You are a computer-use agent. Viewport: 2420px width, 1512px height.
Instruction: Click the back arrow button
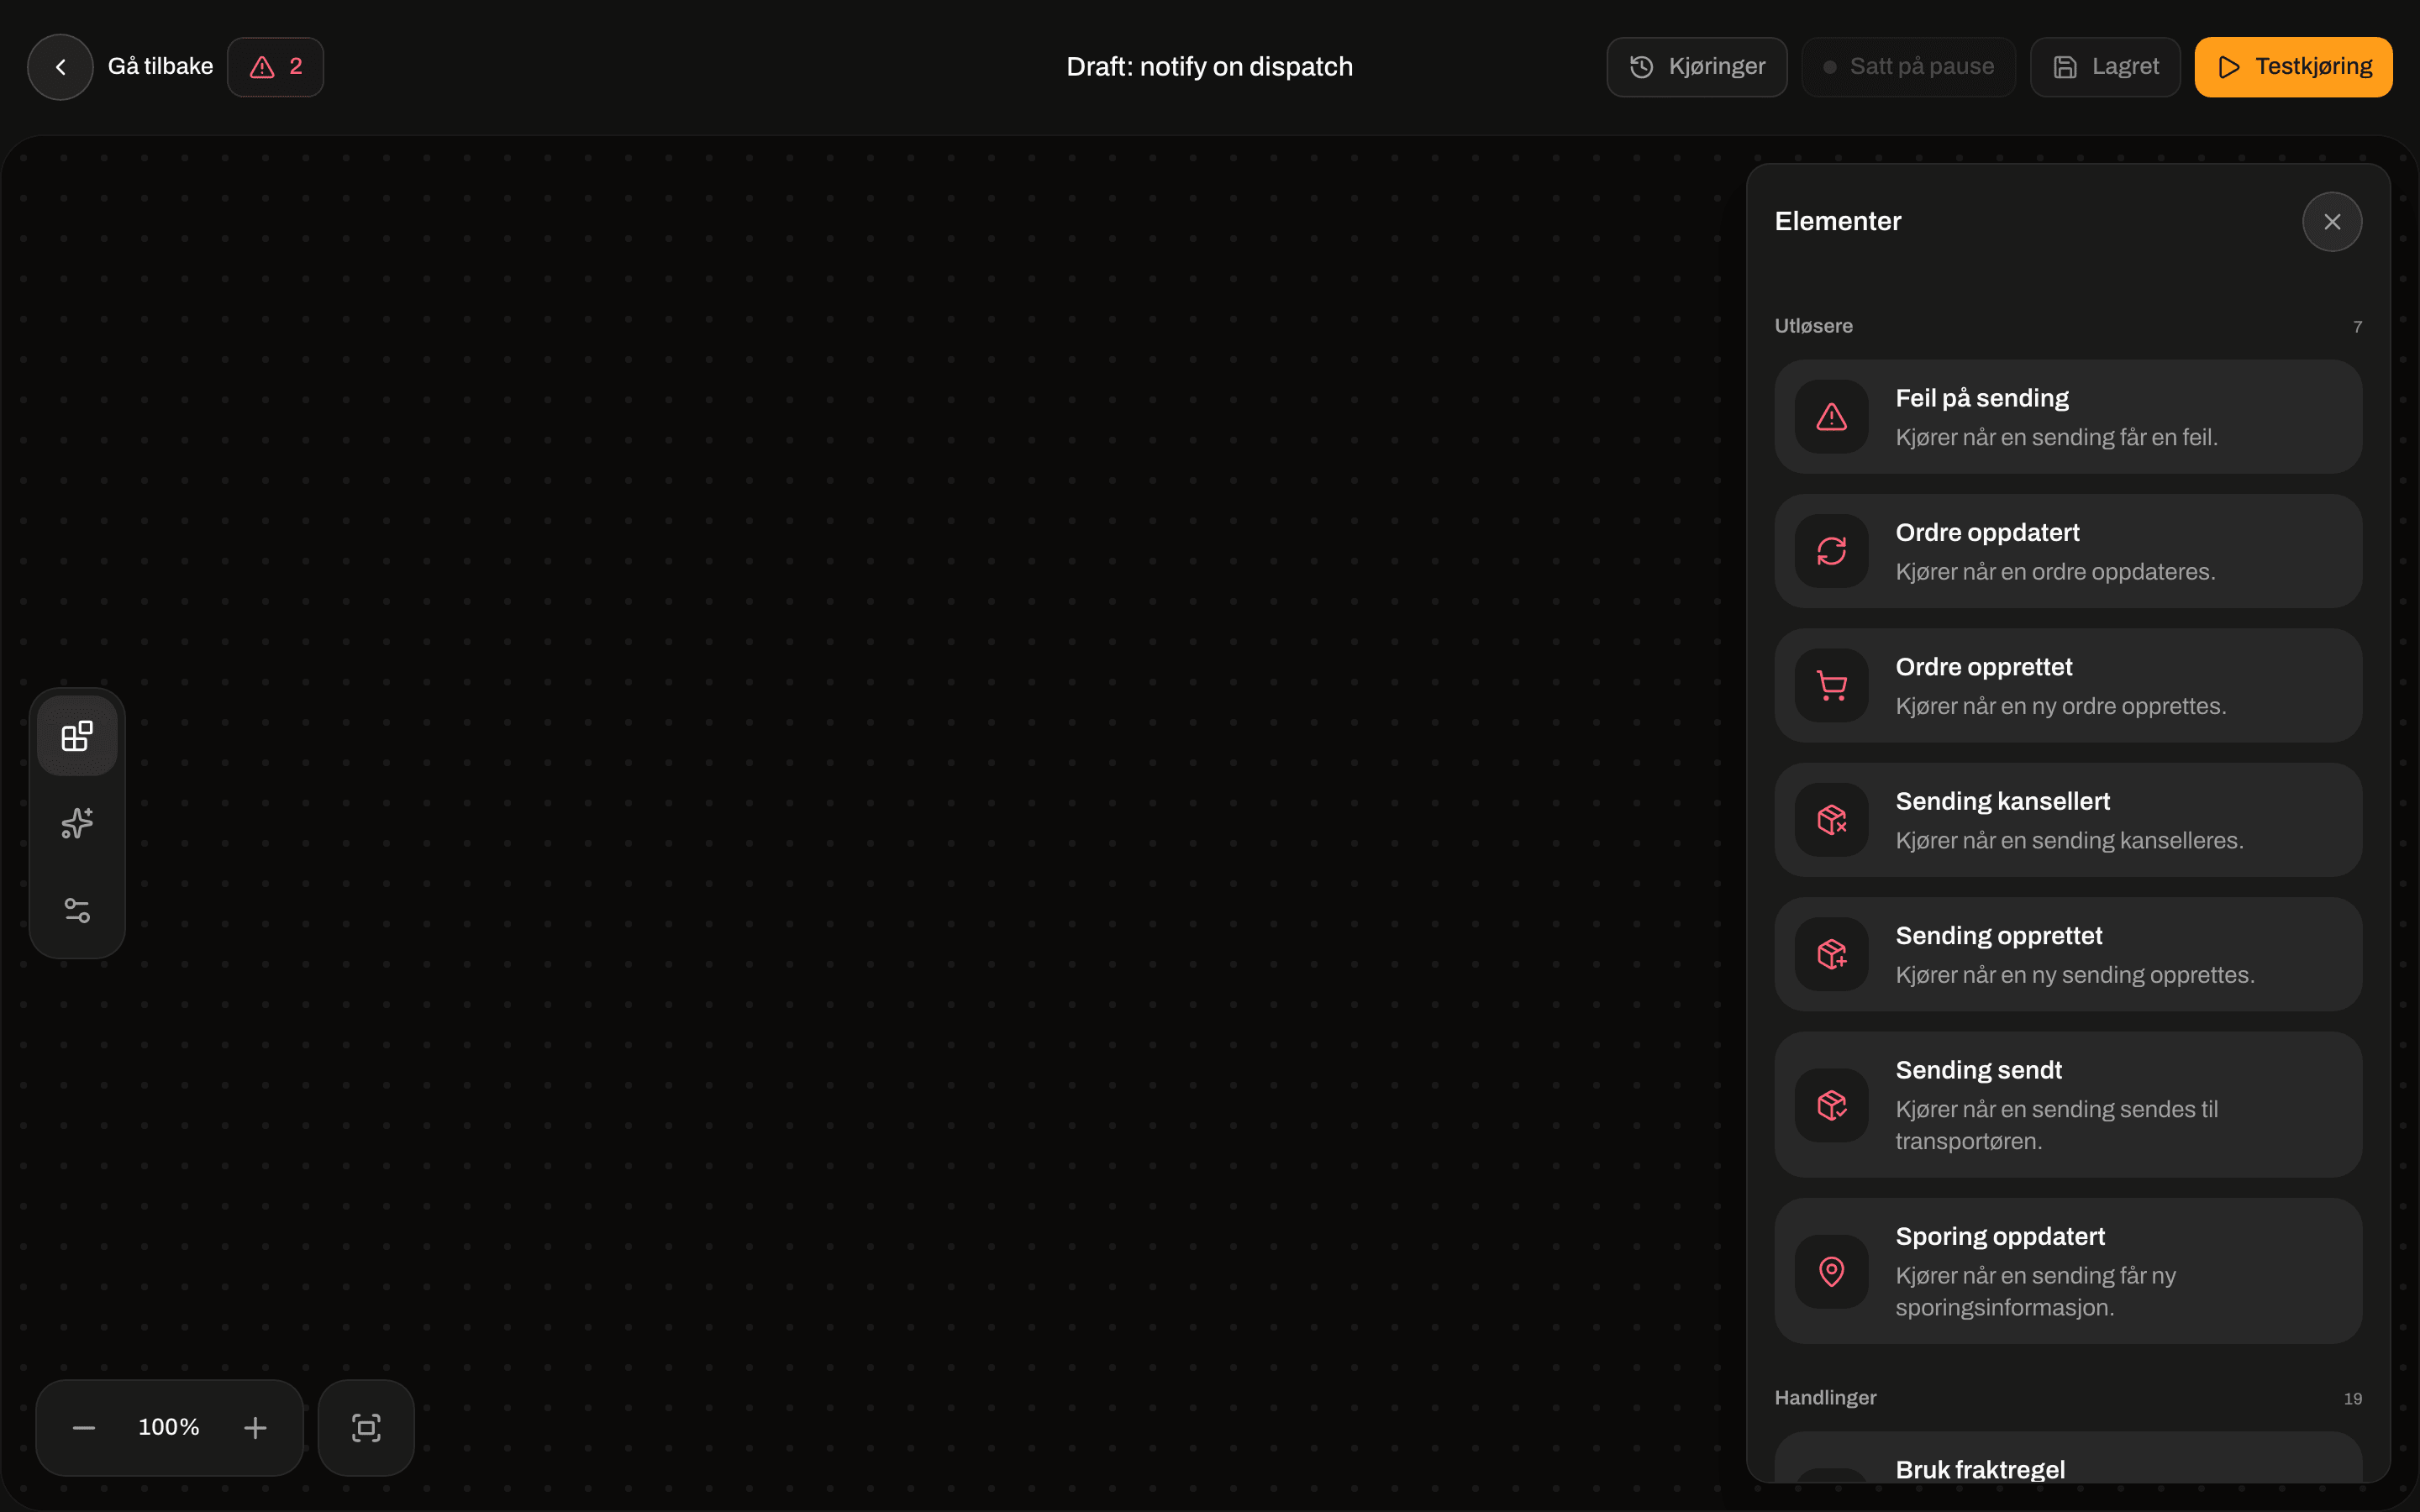coord(60,67)
